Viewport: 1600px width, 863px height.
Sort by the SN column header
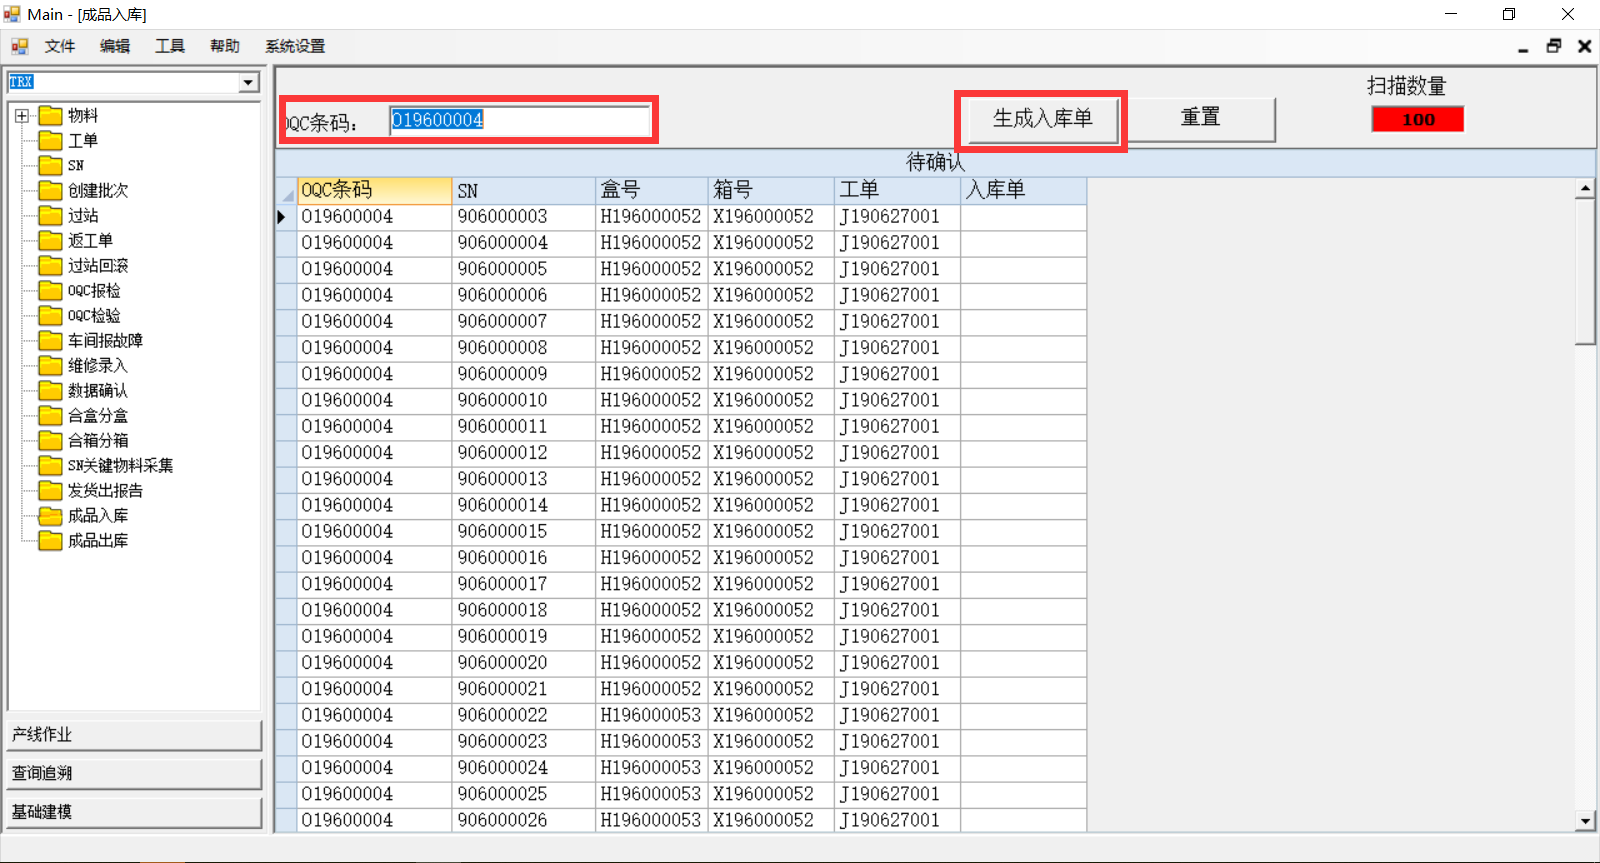pyautogui.click(x=522, y=190)
